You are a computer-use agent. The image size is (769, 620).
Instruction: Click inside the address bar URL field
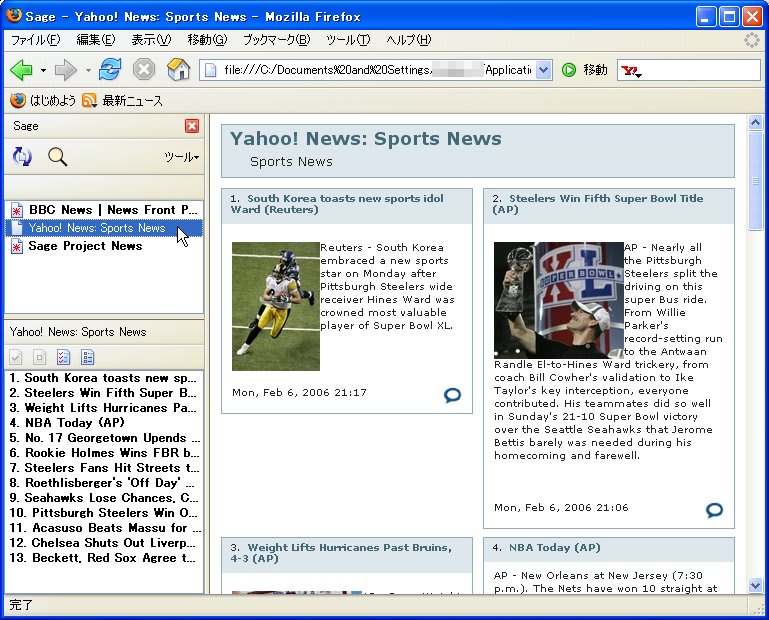pos(376,70)
